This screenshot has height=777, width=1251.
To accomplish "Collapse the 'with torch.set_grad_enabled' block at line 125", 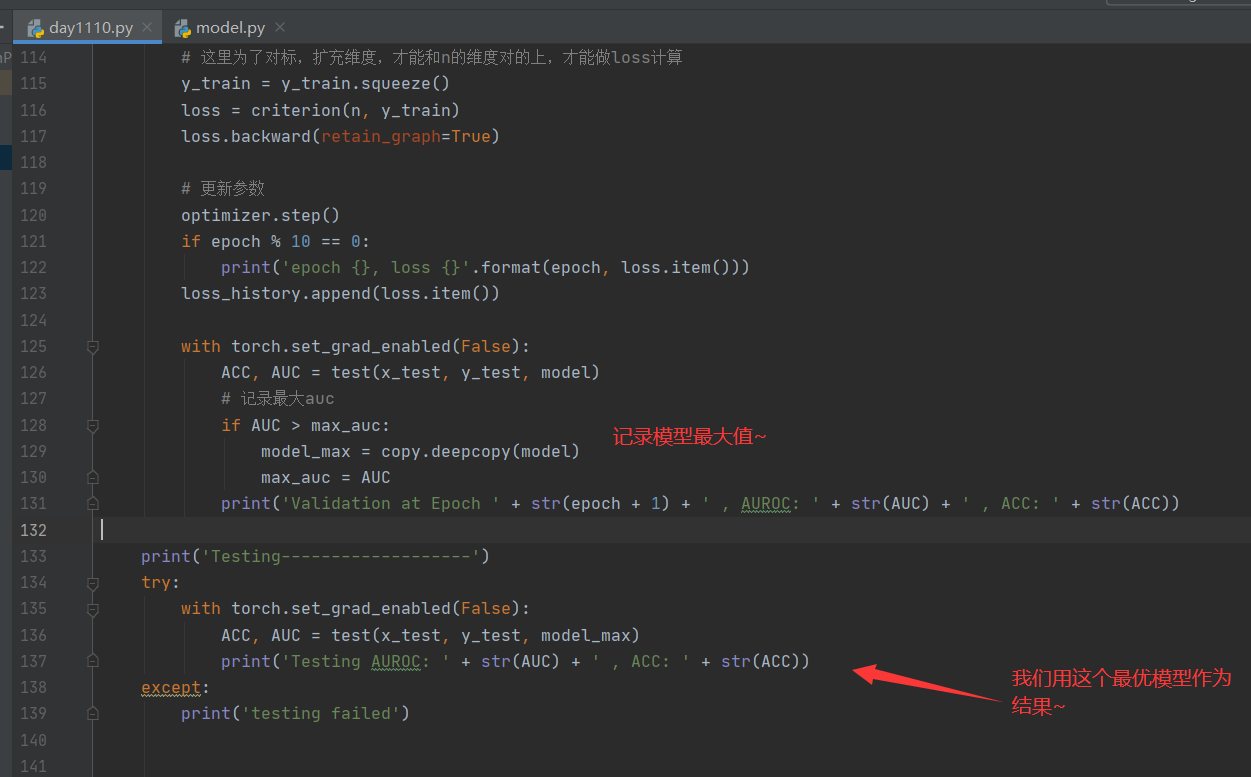I will (x=93, y=346).
